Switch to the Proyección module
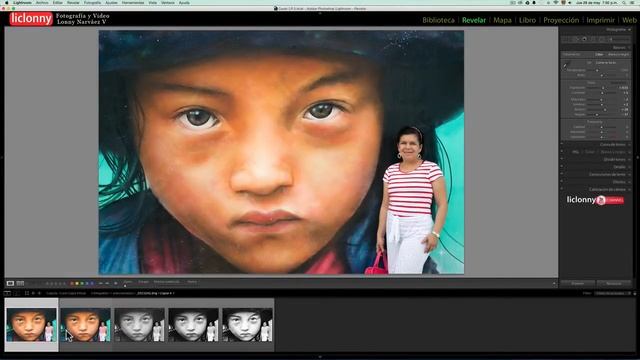This screenshot has height=360, width=640. pyautogui.click(x=561, y=20)
